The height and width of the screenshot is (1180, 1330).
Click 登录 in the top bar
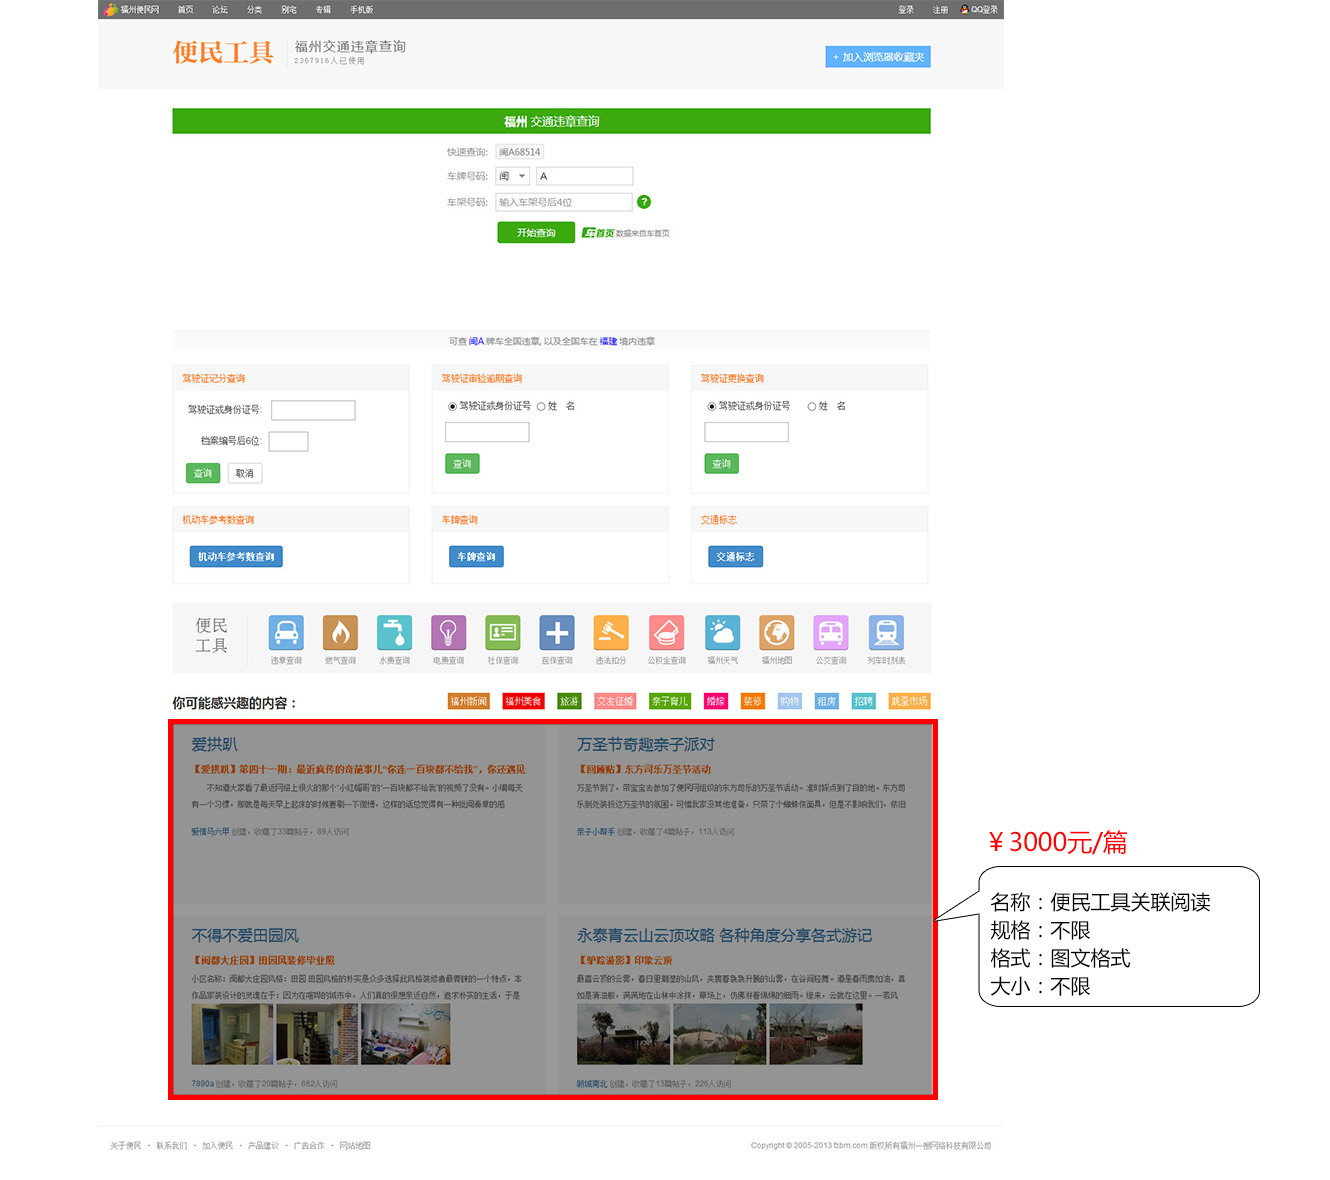tap(906, 9)
